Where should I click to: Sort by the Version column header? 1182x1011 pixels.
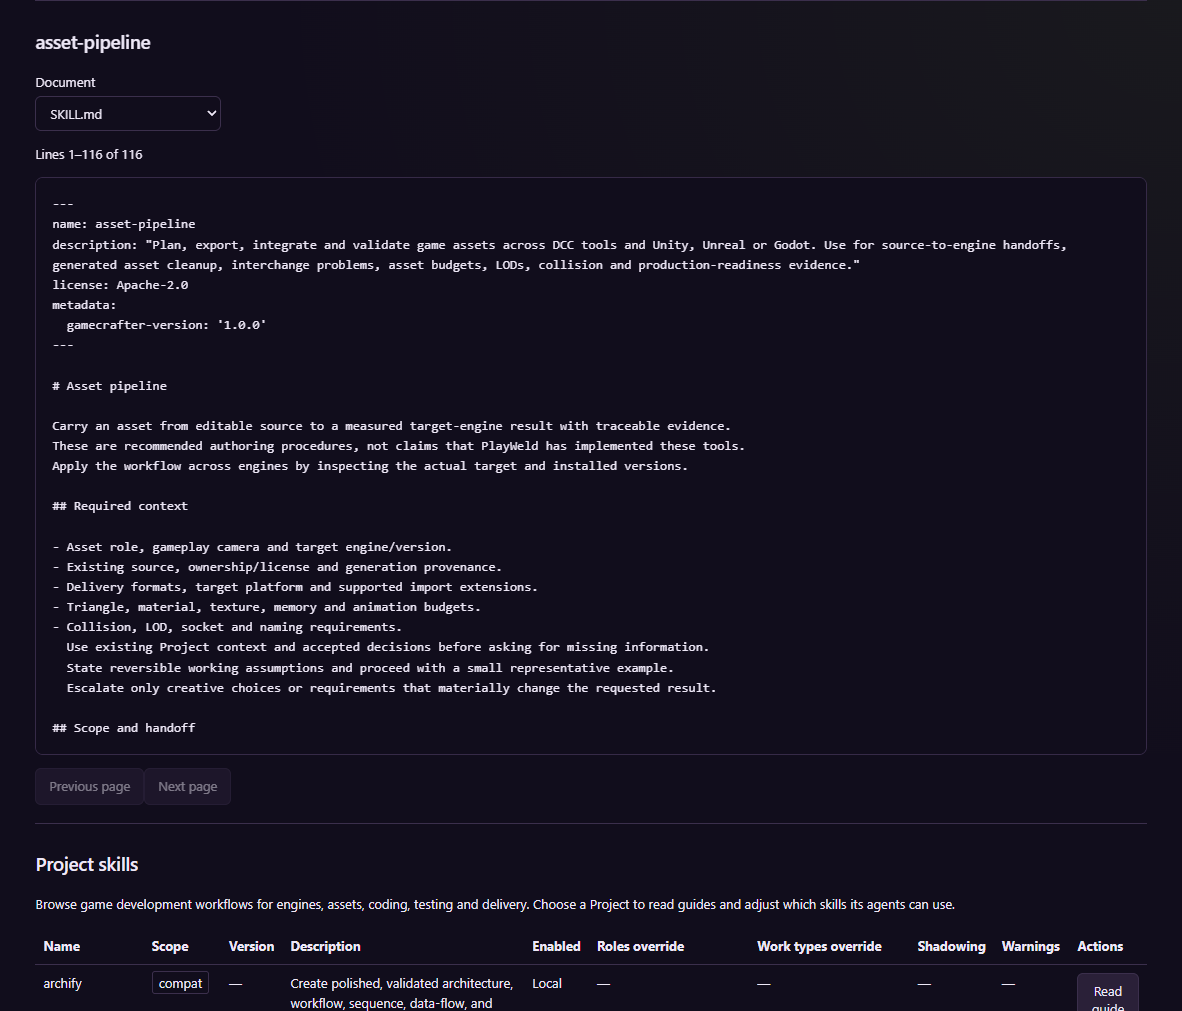click(x=251, y=946)
